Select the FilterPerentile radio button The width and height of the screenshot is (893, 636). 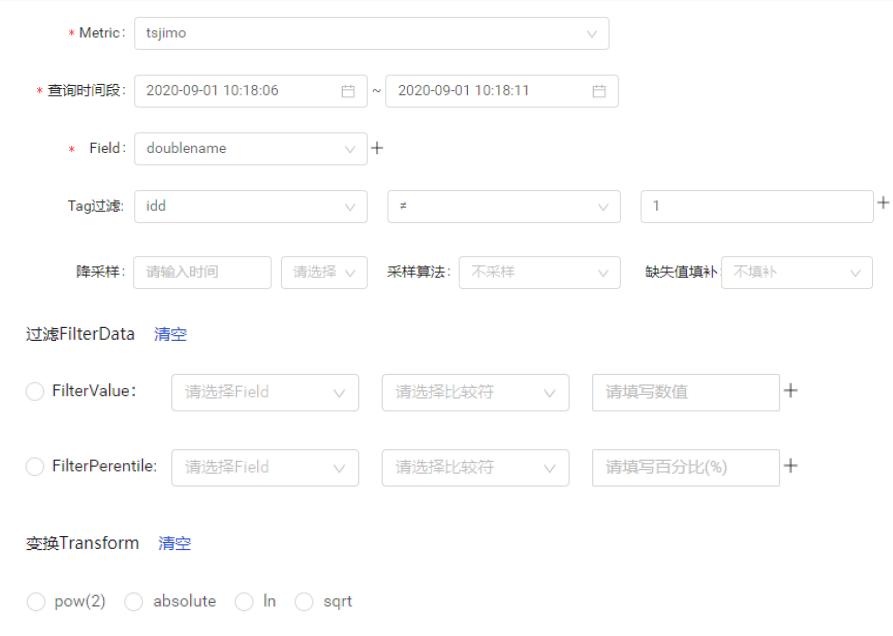pos(35,467)
